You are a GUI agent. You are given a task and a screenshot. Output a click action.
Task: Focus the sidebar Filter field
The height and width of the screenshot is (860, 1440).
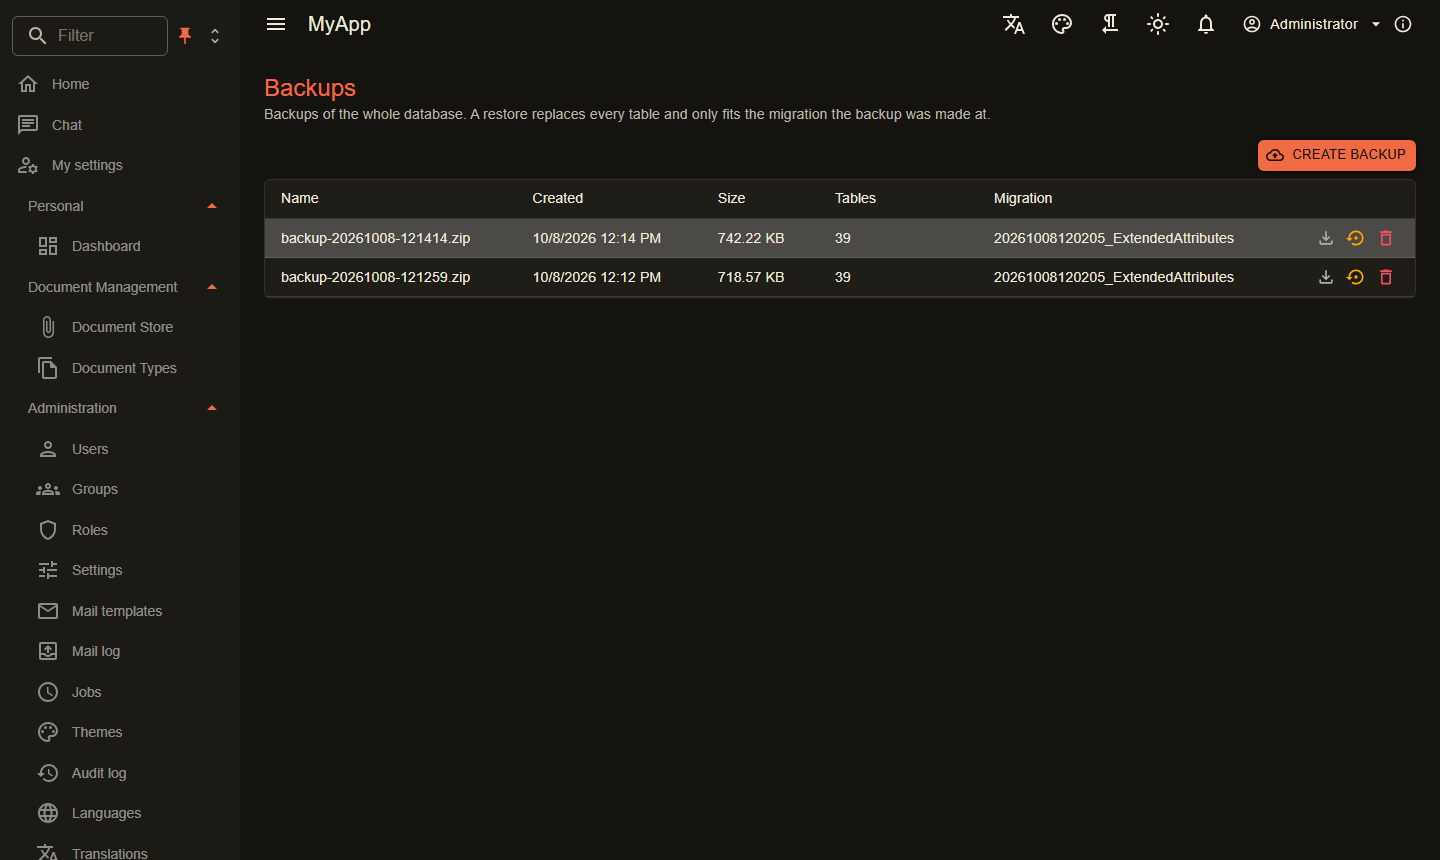[x=90, y=36]
